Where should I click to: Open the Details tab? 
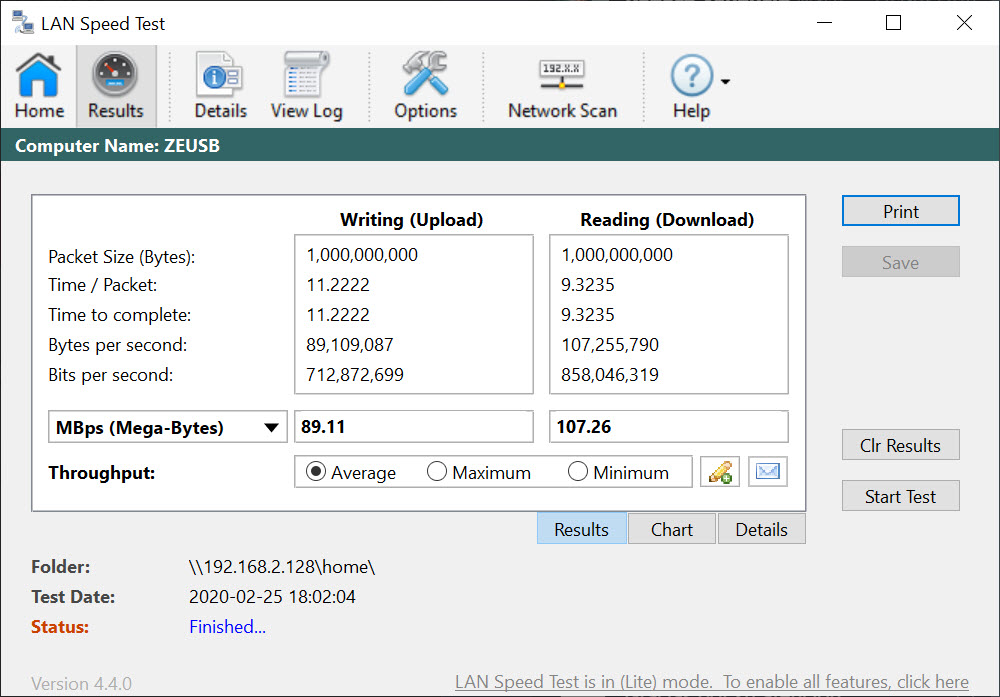[x=761, y=528]
